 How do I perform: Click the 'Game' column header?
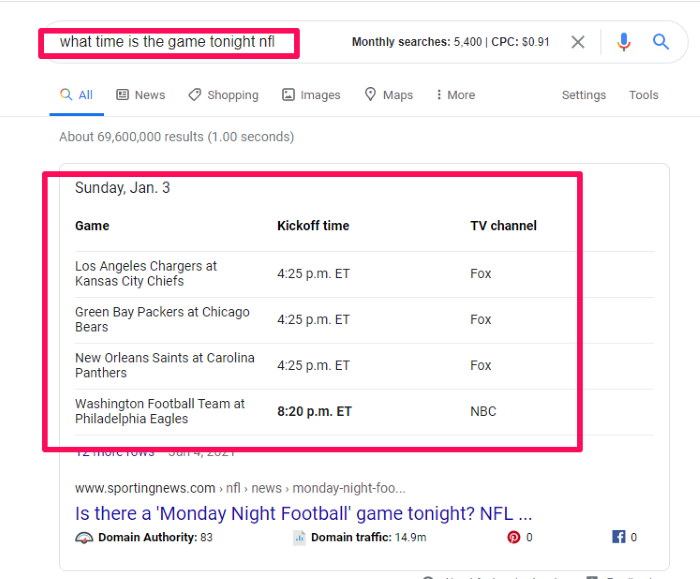92,225
